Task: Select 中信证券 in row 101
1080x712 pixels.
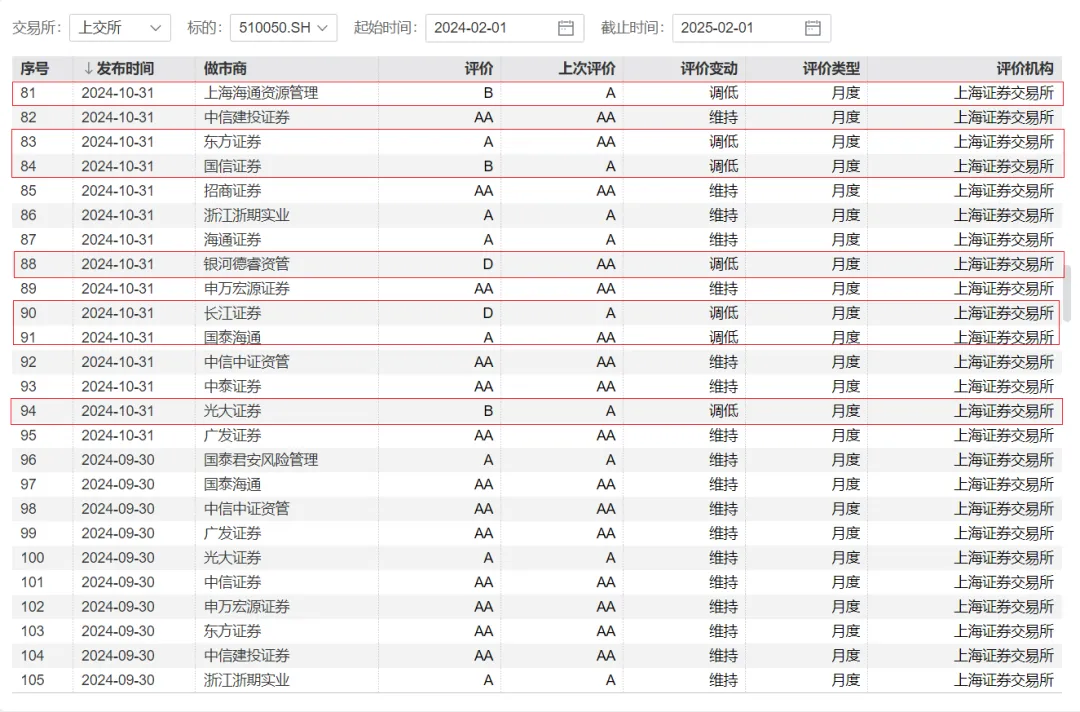Action: pos(232,582)
